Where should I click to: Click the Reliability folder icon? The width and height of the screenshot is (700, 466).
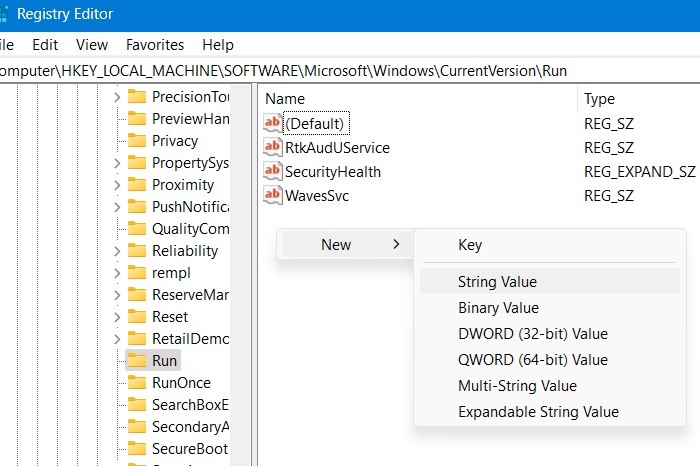click(x=137, y=250)
